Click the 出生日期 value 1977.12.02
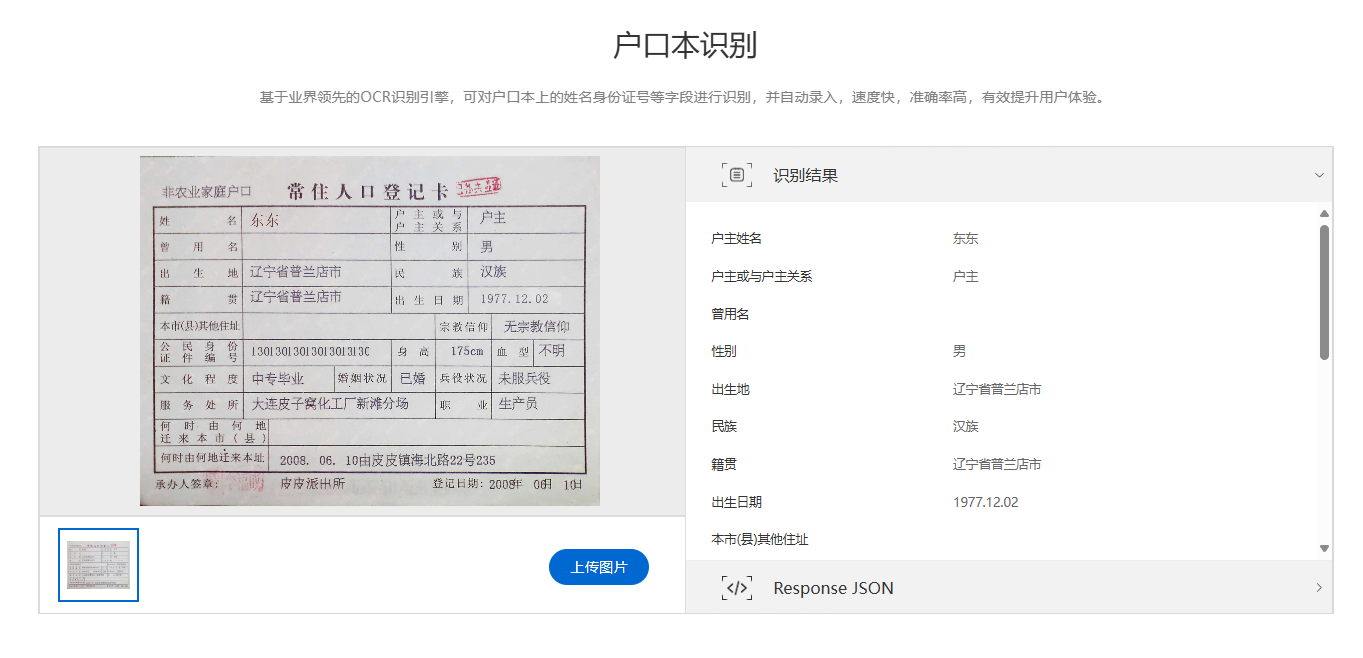The height and width of the screenshot is (658, 1363). pos(985,502)
